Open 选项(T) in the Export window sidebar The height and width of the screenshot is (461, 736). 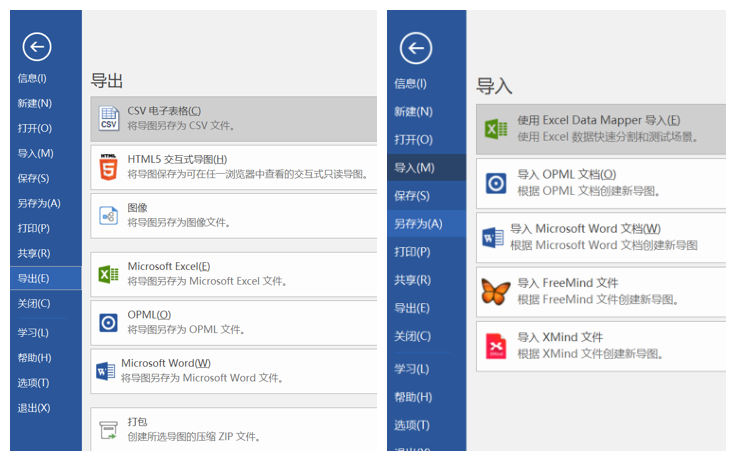pos(33,383)
